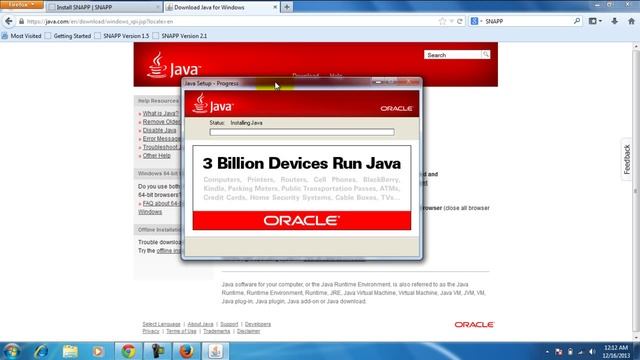The height and width of the screenshot is (360, 640).
Task: Open the Most Visited bookmarks folder
Action: [x=21, y=36]
